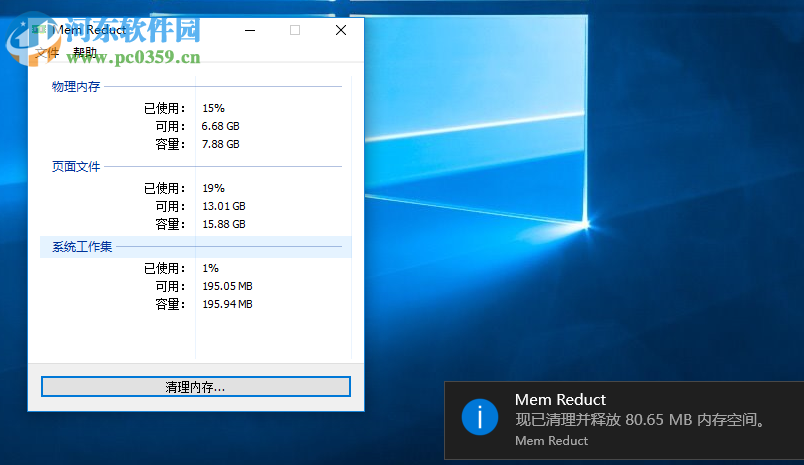Click the 195.05 MB available value
Viewport: 804px width, 465px height.
[x=227, y=286]
